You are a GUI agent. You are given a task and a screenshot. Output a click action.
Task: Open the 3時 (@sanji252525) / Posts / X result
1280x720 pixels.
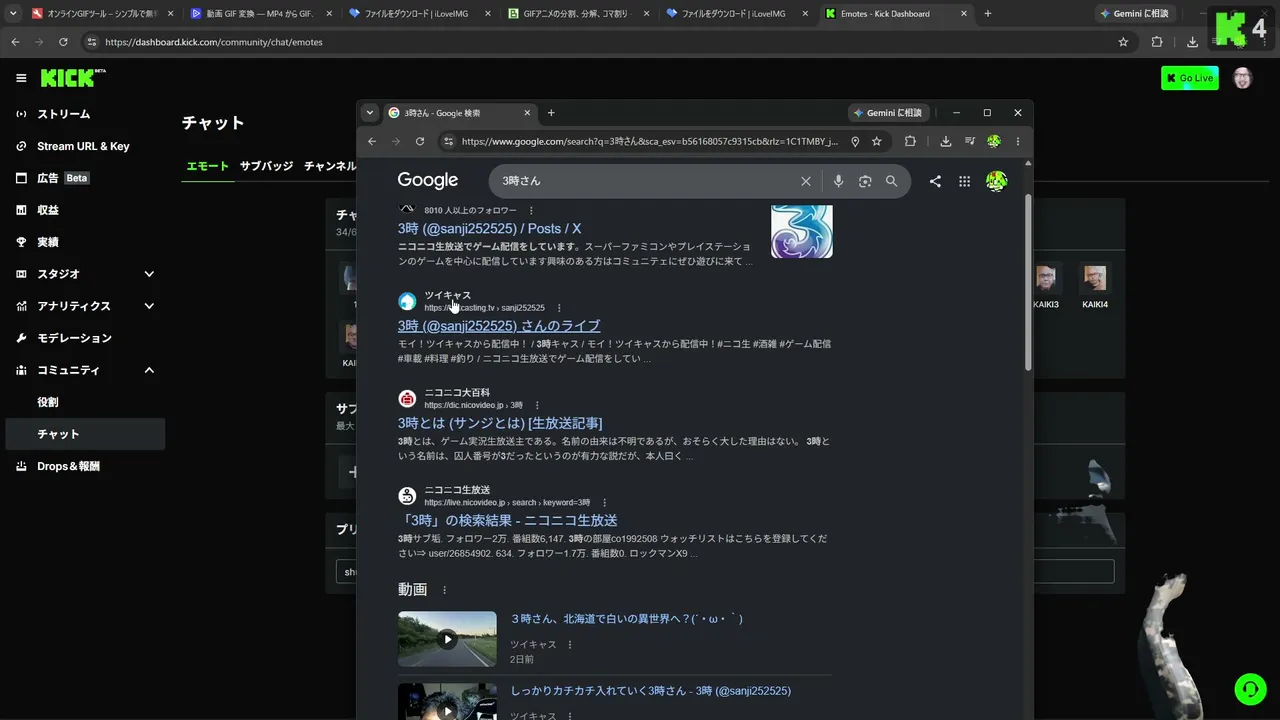click(489, 229)
